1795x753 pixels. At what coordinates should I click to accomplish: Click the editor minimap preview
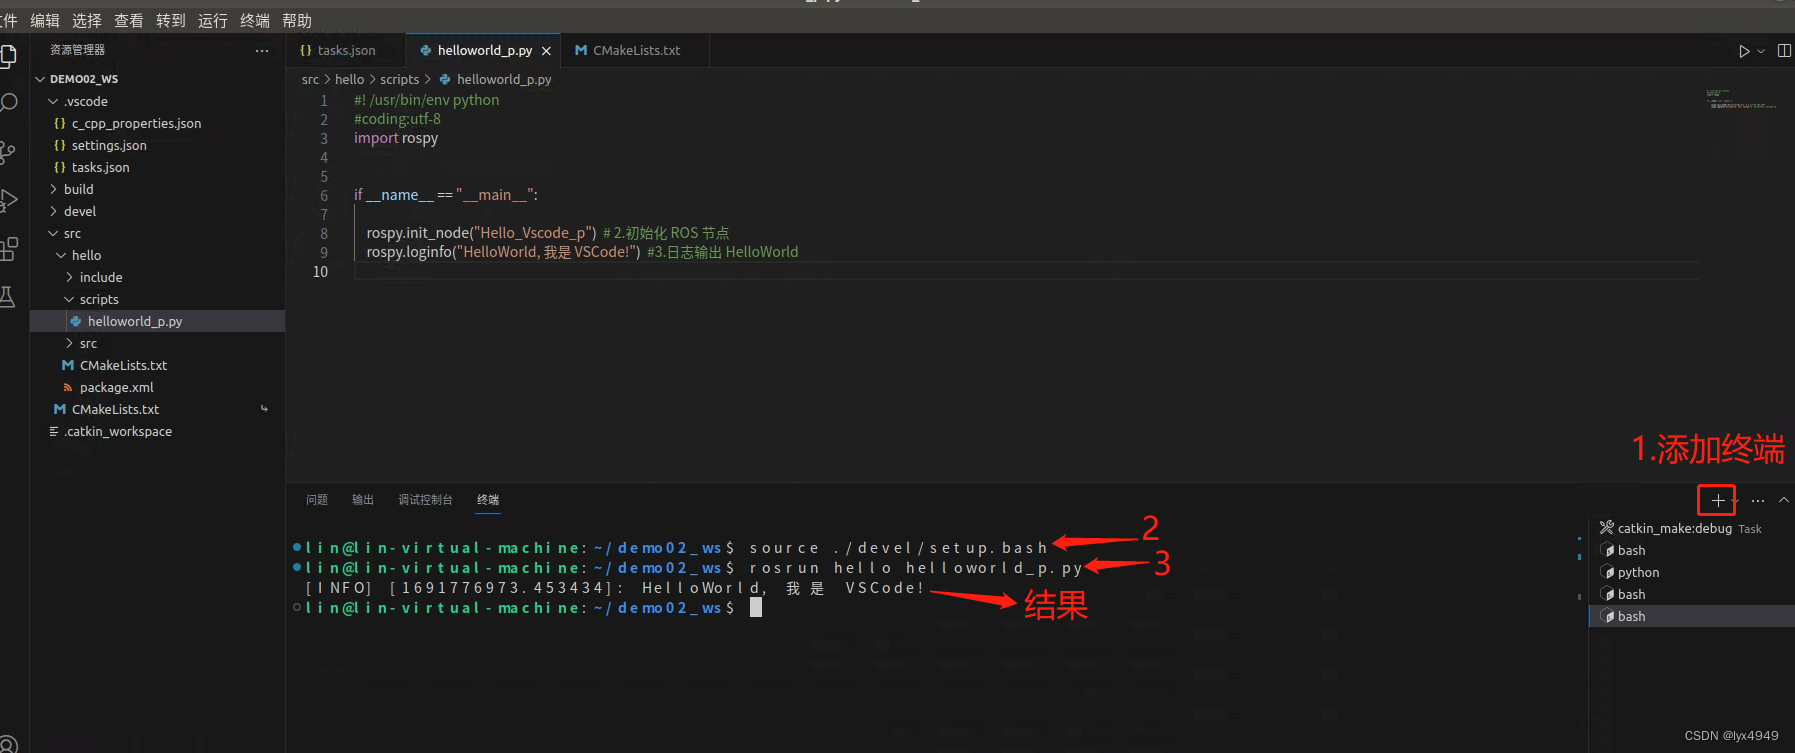tap(1741, 98)
